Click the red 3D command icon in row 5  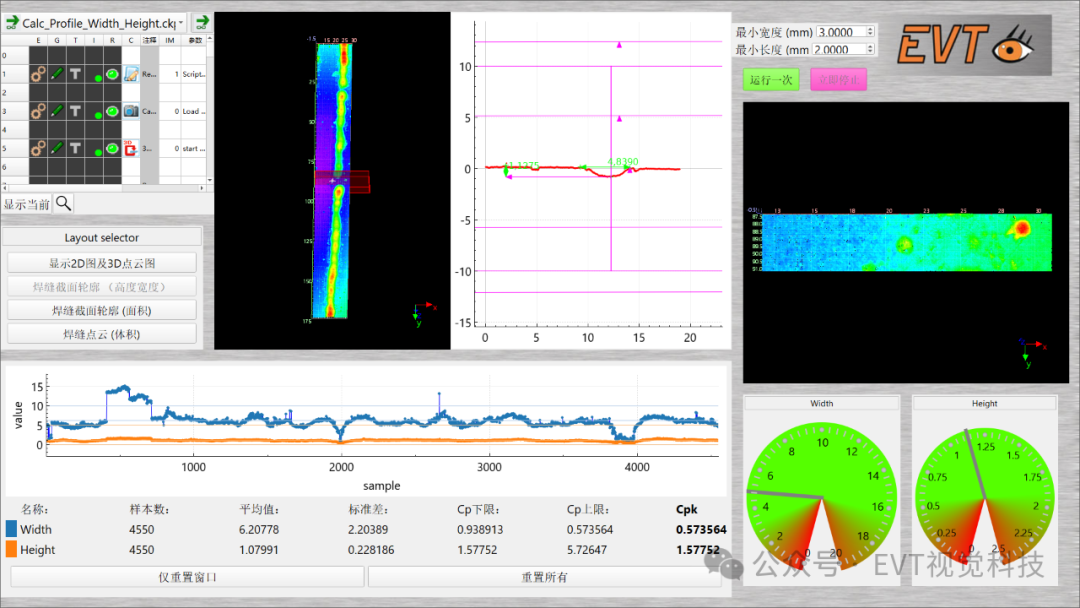click(131, 148)
